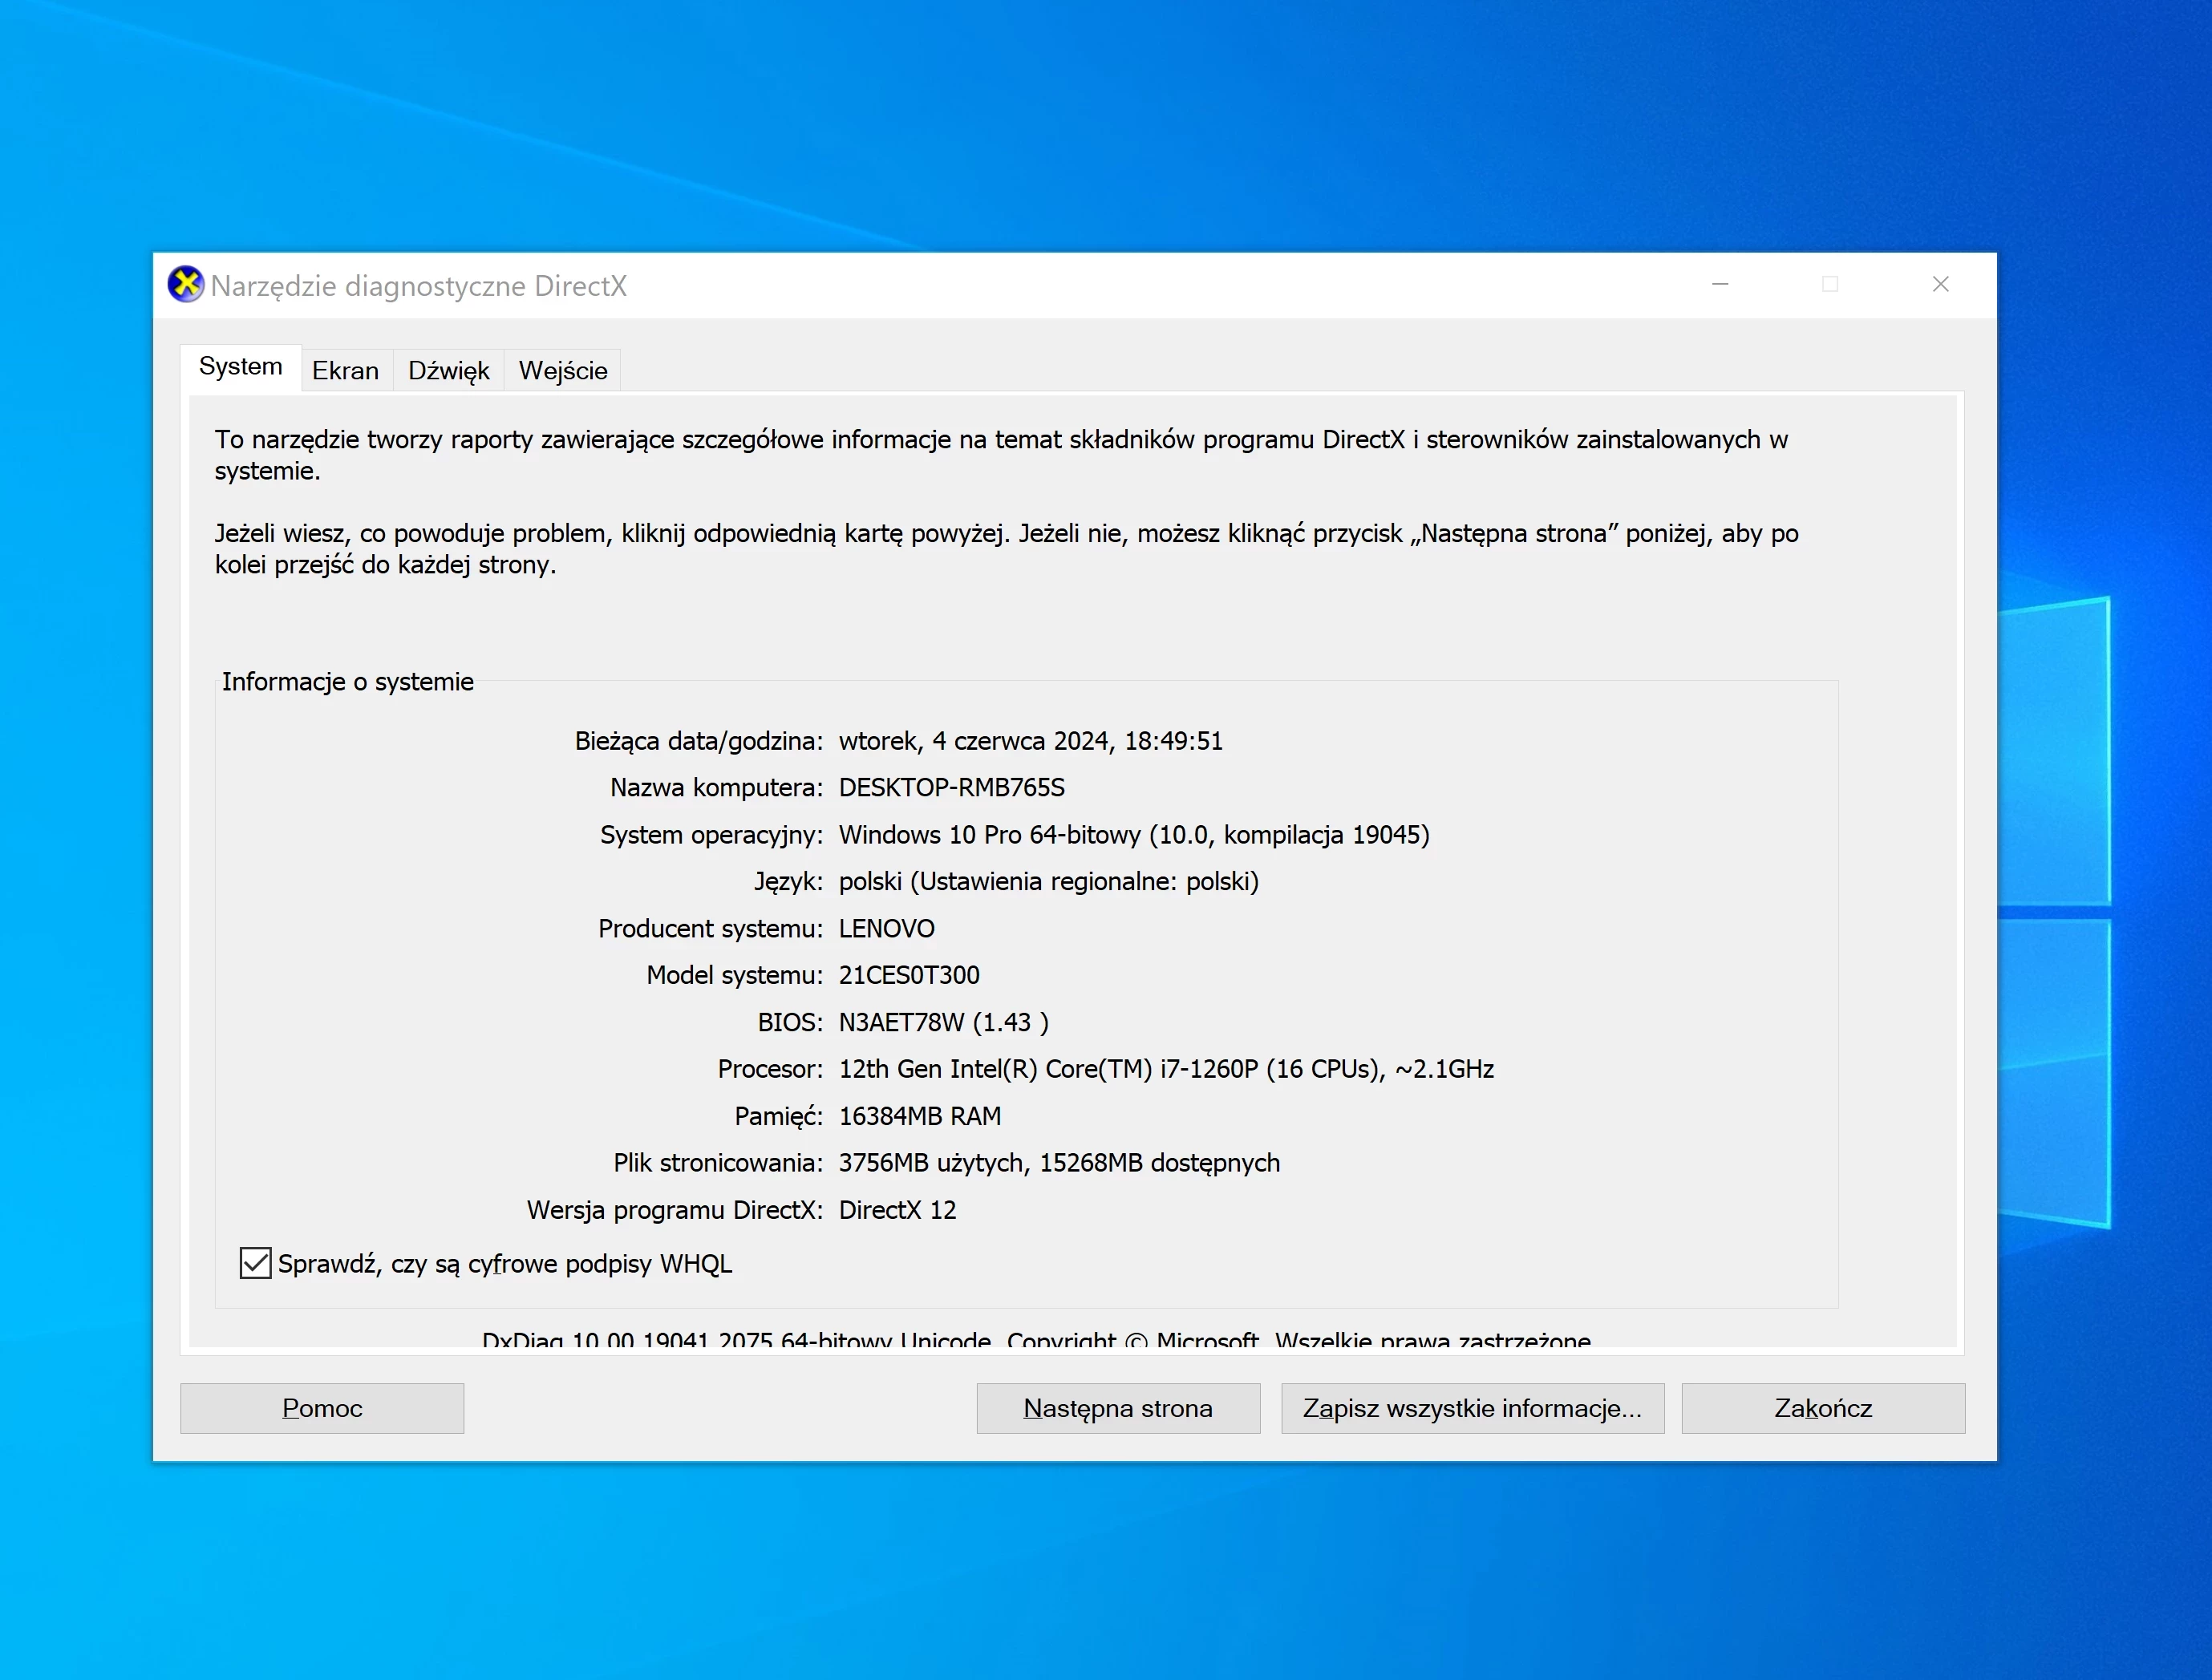Minimize the DirectX diagnostic window

[x=1720, y=285]
